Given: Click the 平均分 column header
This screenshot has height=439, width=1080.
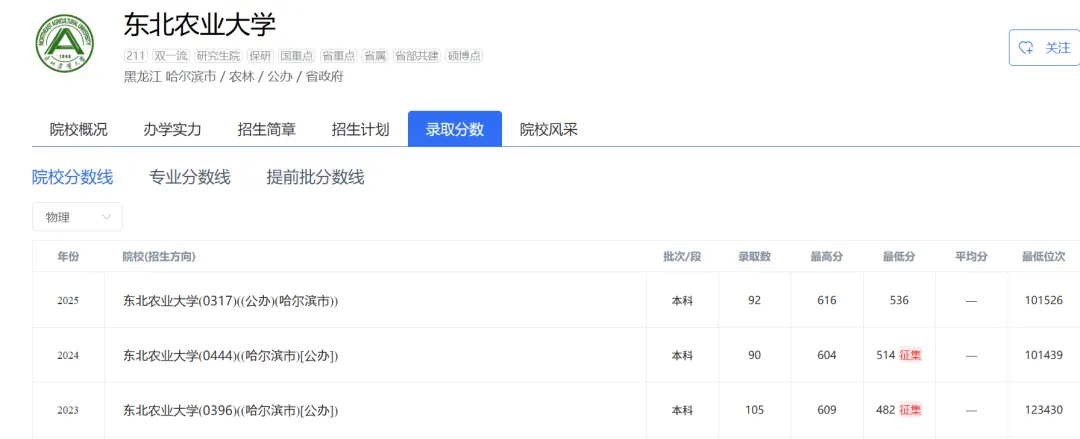Looking at the screenshot, I should [971, 256].
